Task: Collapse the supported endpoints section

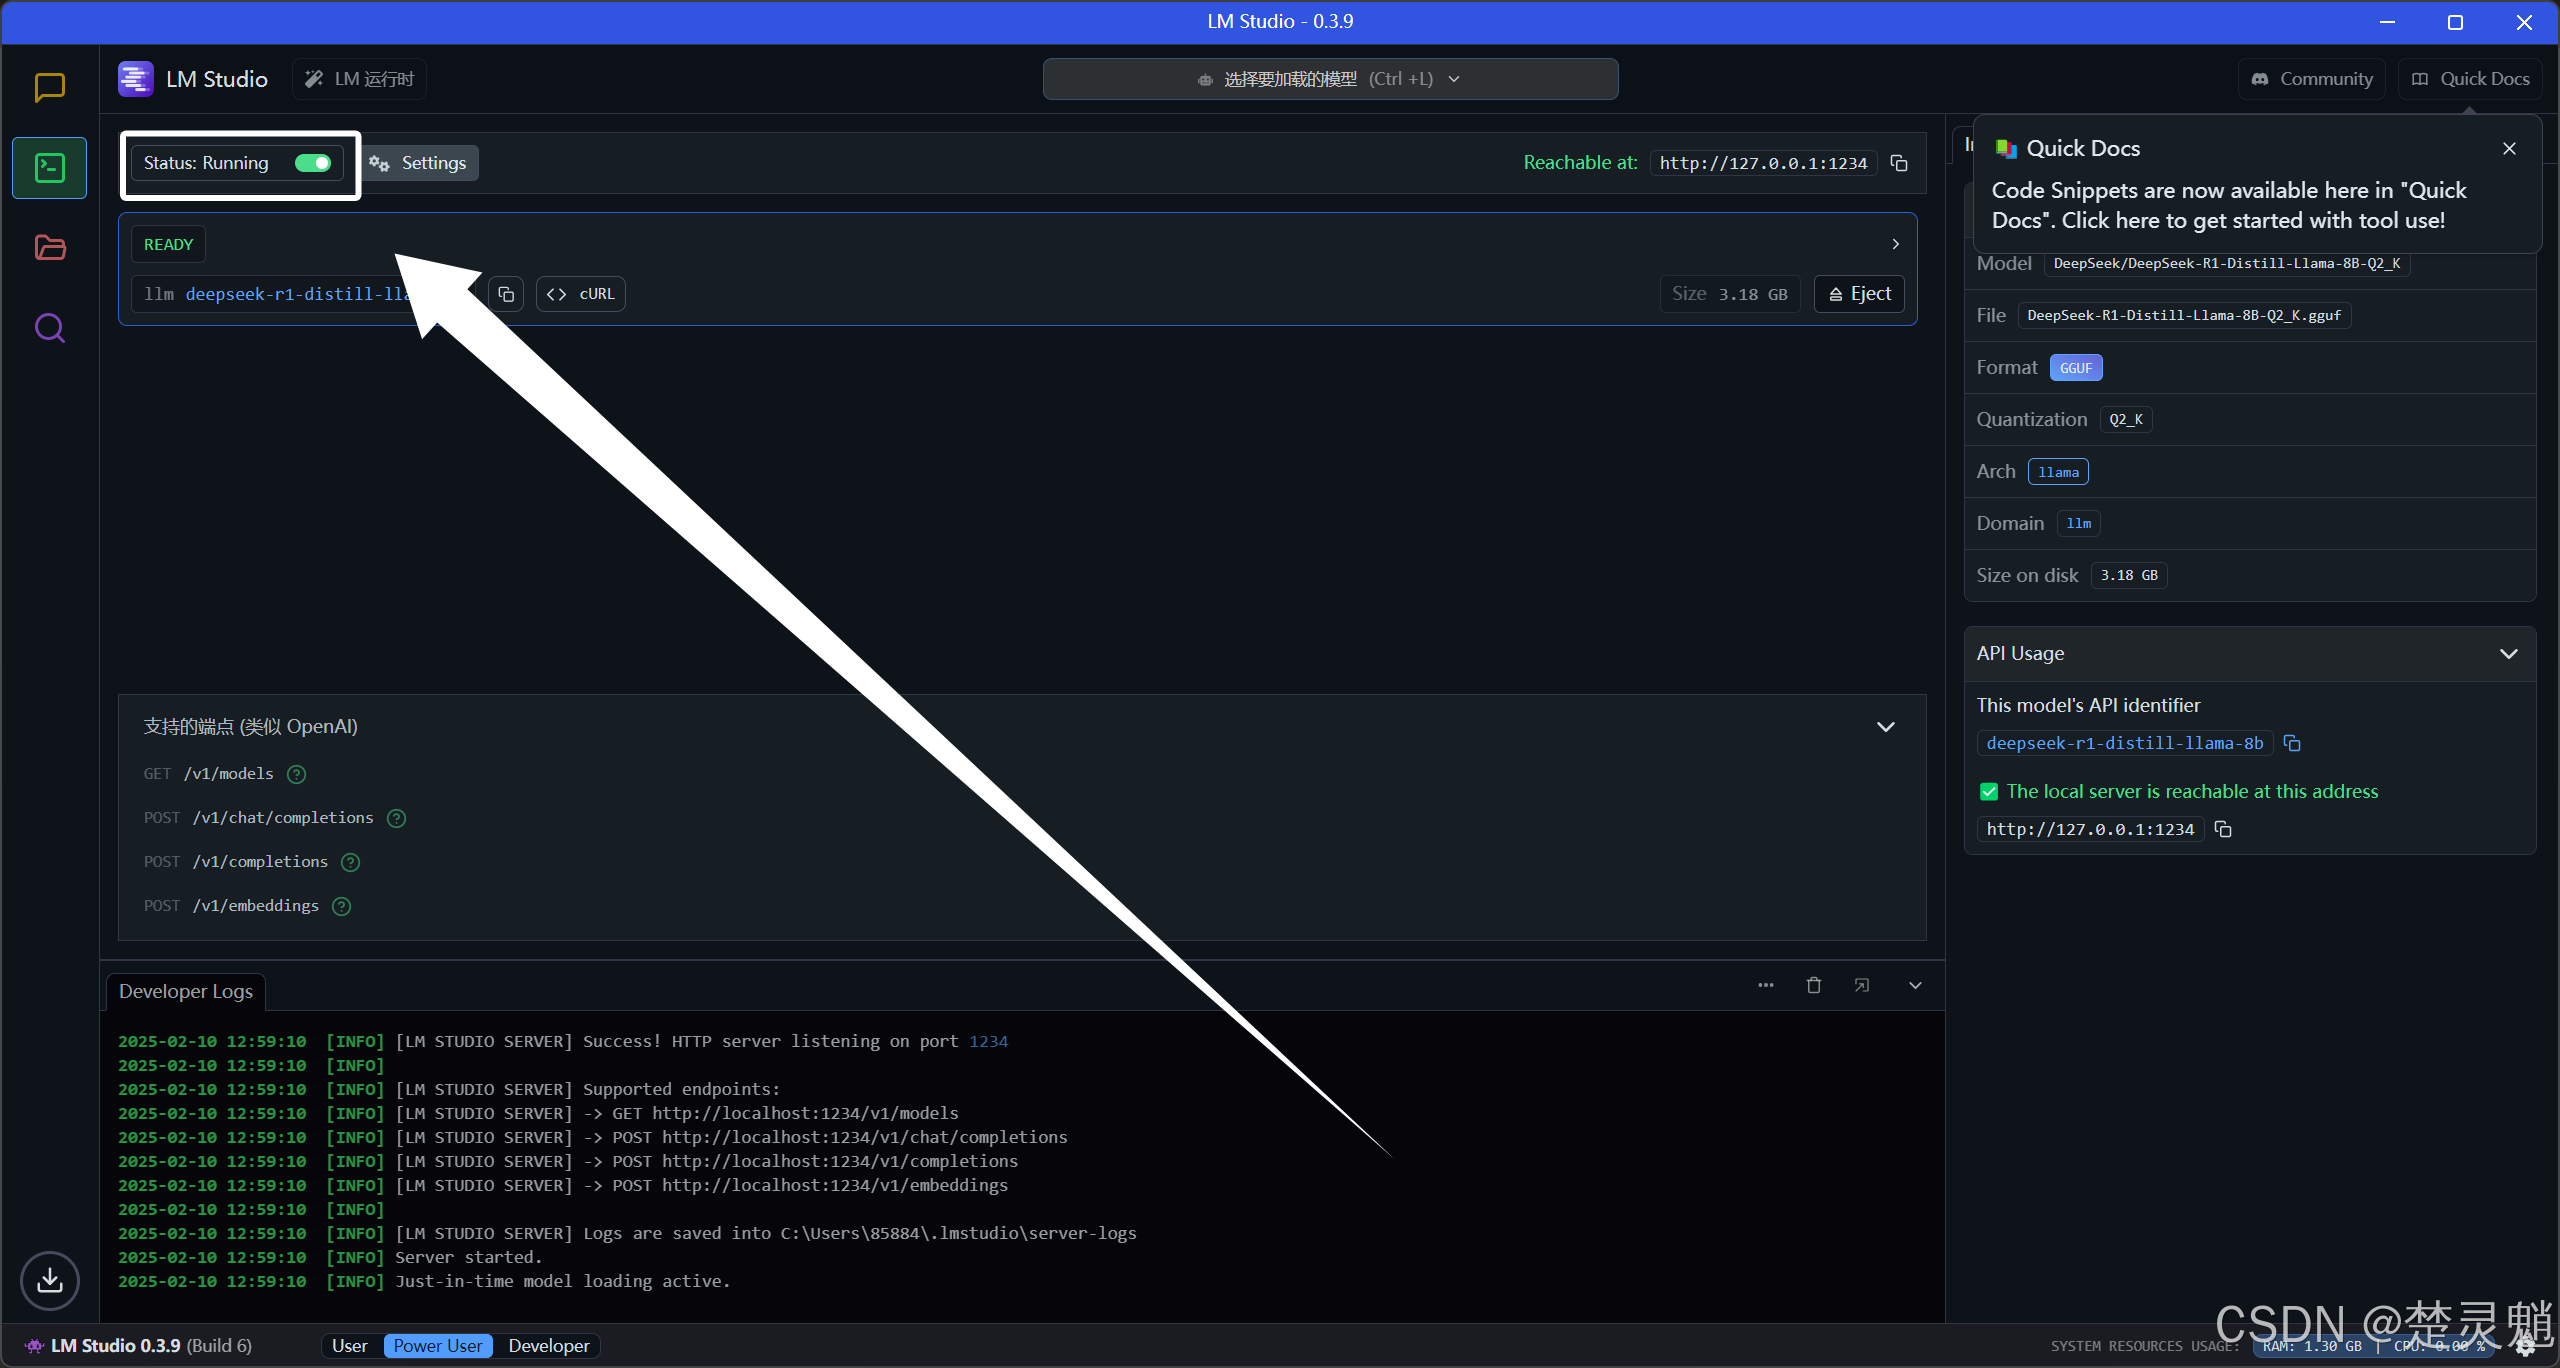Action: 1886,727
